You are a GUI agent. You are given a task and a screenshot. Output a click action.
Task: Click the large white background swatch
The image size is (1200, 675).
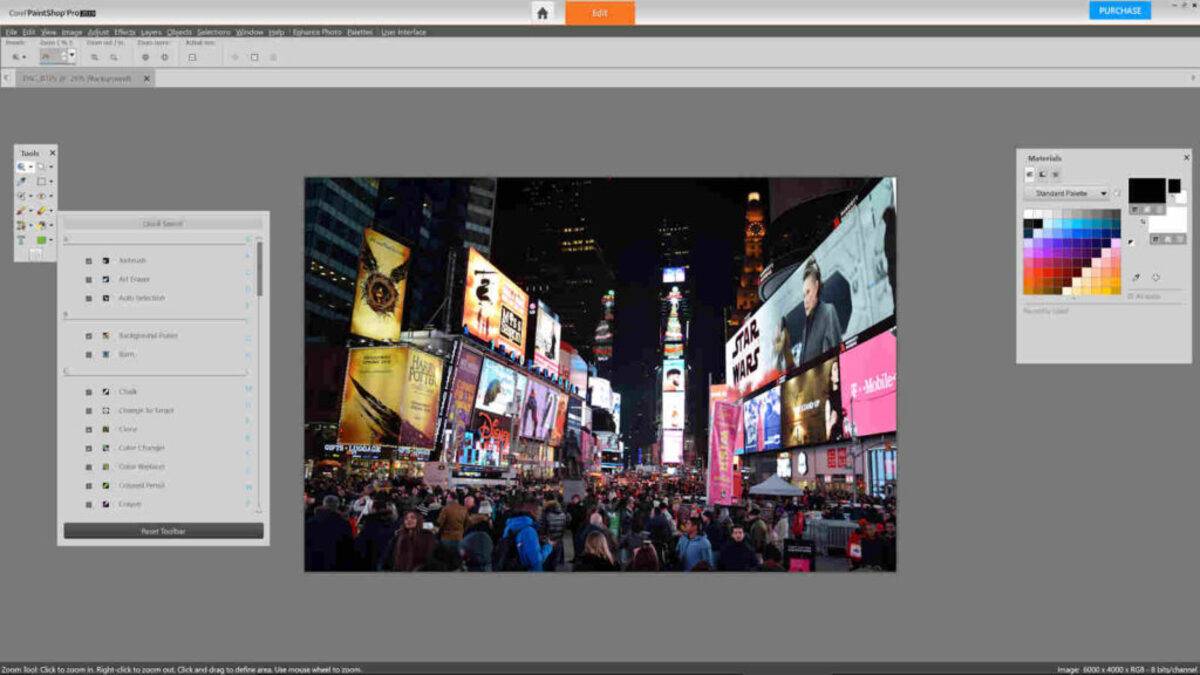(1168, 219)
